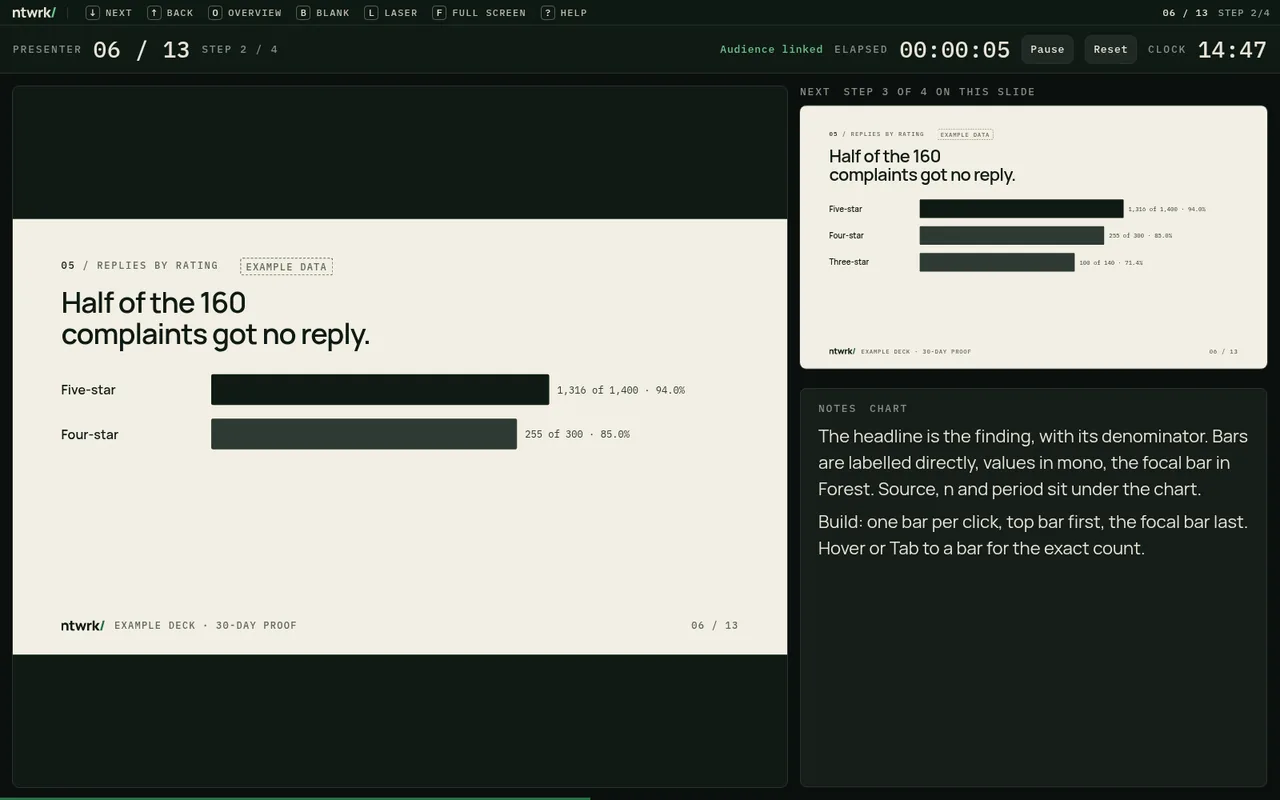Reset the elapsed timer

(1110, 49)
